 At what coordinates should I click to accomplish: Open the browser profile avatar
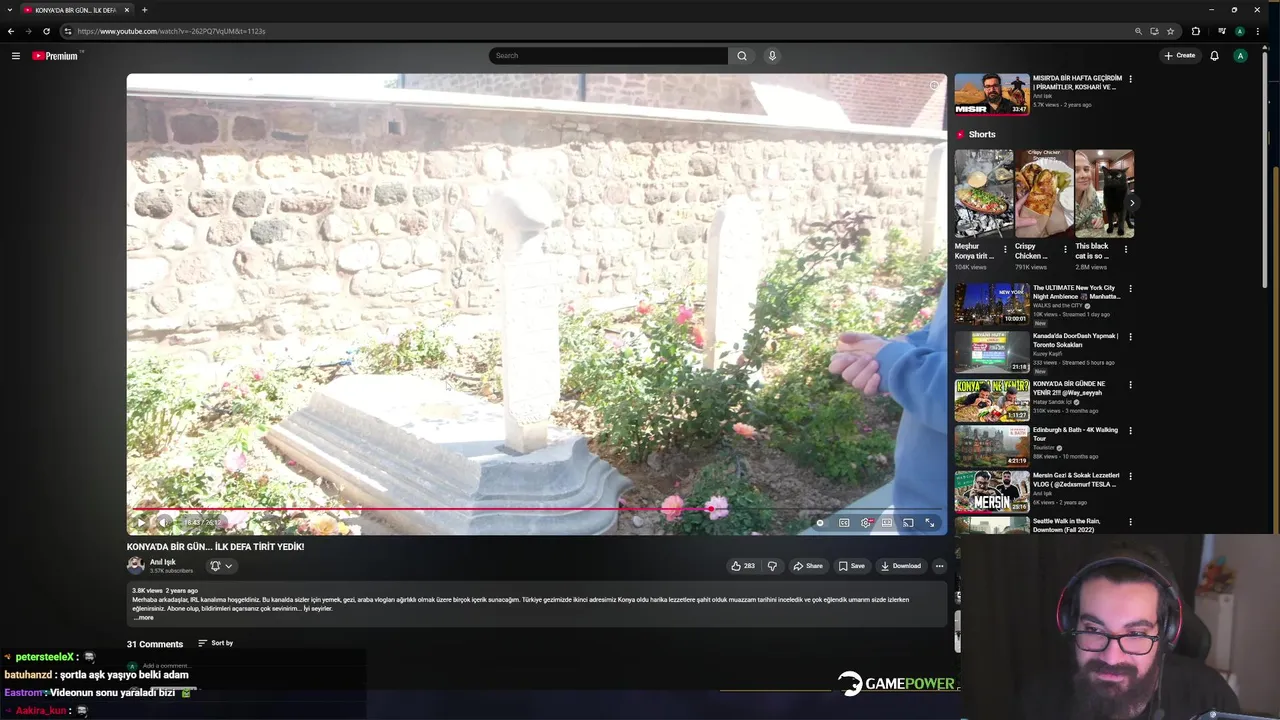pyautogui.click(x=1240, y=31)
